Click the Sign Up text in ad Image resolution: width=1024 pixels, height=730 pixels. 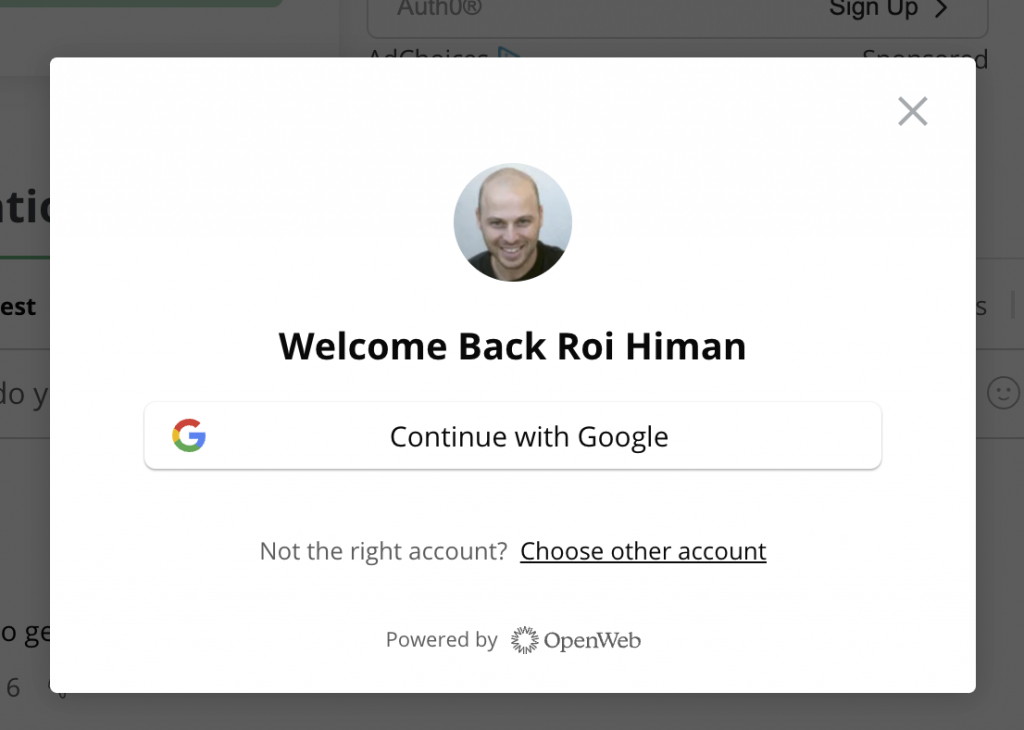[873, 8]
